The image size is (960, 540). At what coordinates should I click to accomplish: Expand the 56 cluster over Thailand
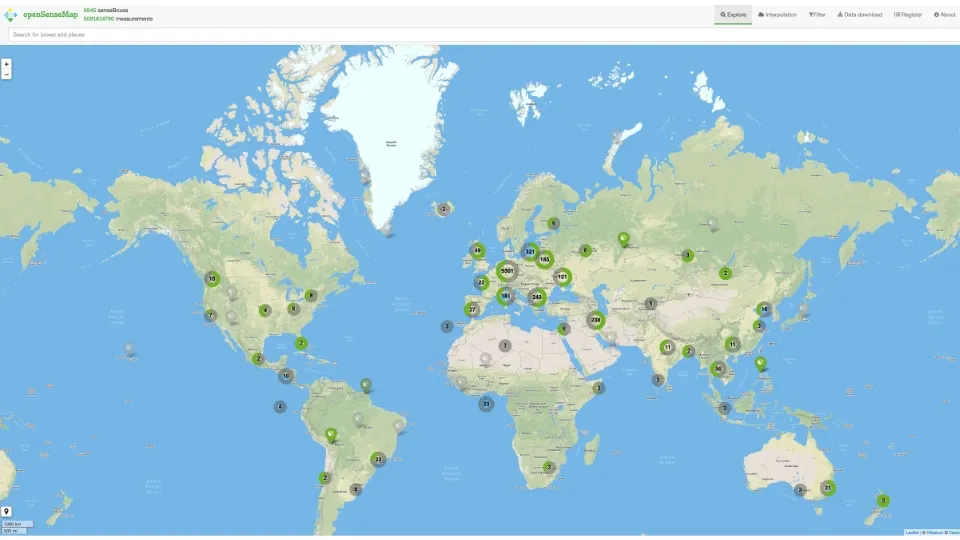pyautogui.click(x=718, y=369)
